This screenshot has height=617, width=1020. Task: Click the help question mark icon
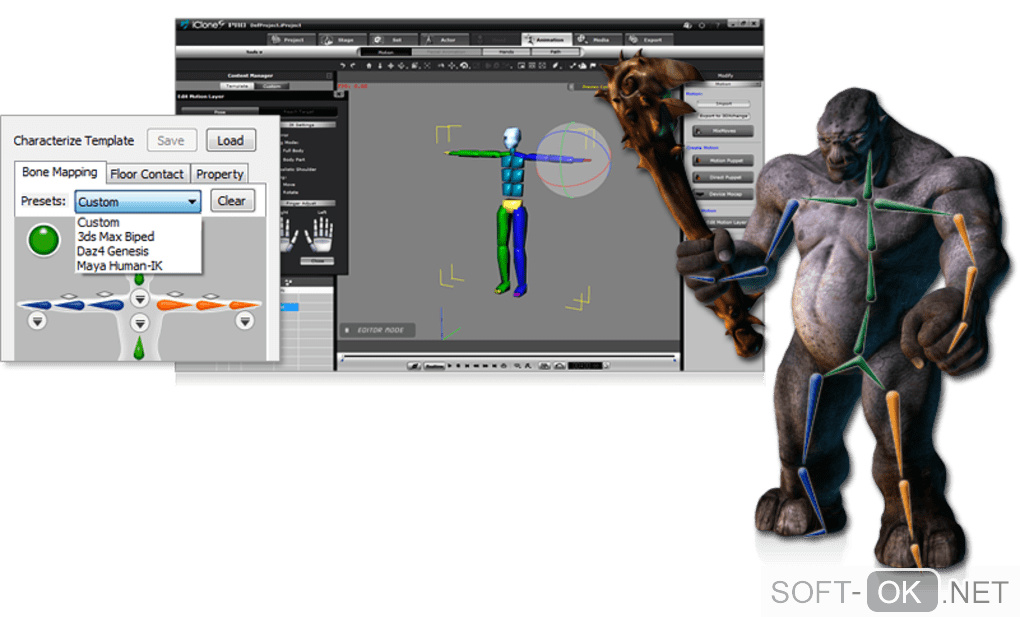pos(718,25)
